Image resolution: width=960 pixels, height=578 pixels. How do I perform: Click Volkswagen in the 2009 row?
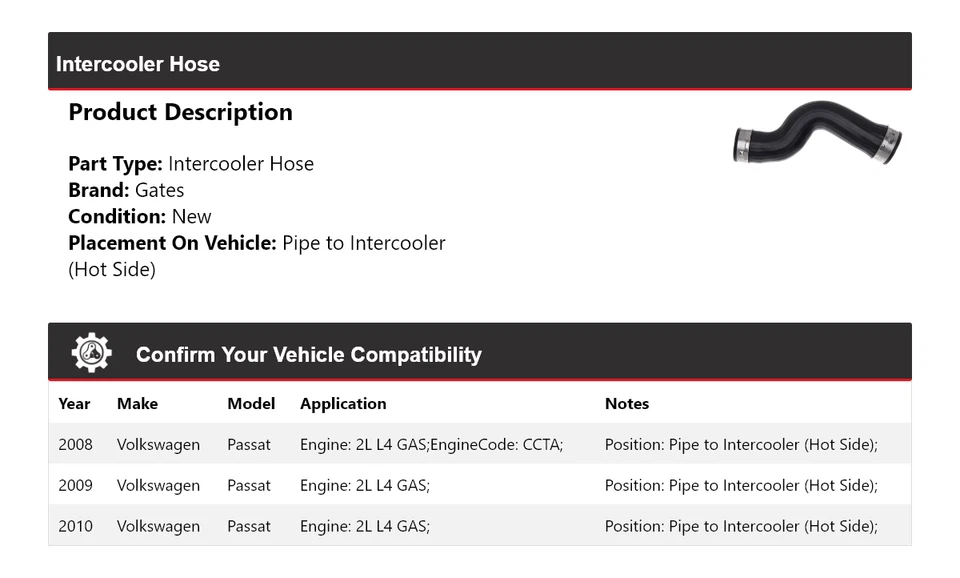158,485
